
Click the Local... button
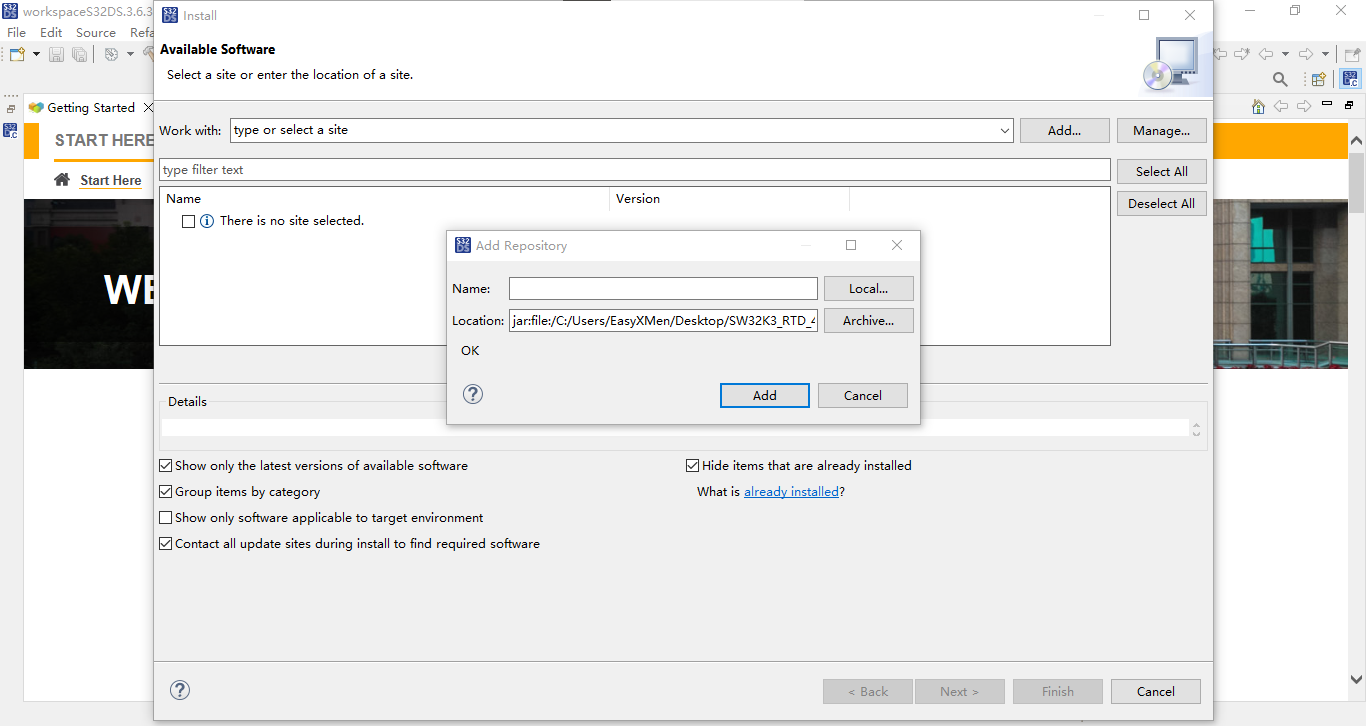[868, 288]
